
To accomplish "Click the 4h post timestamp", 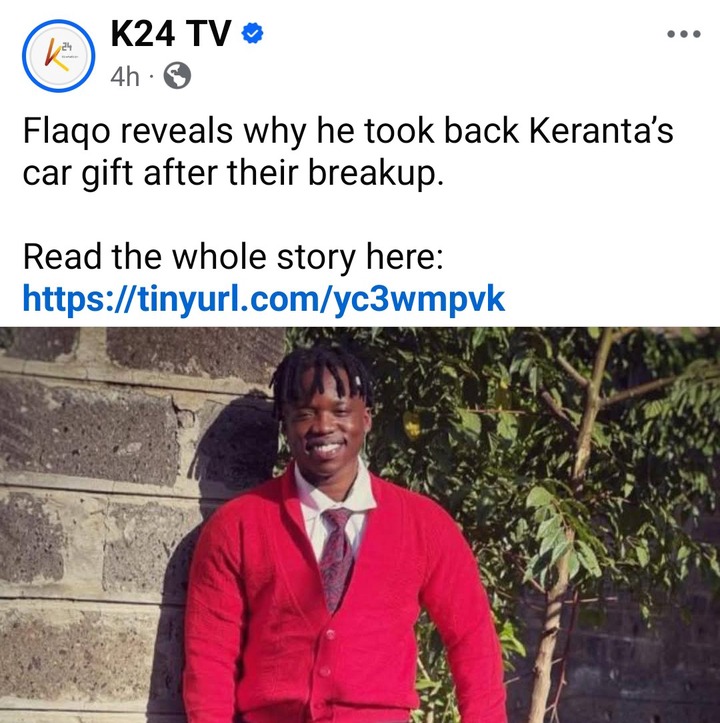I will pyautogui.click(x=125, y=76).
